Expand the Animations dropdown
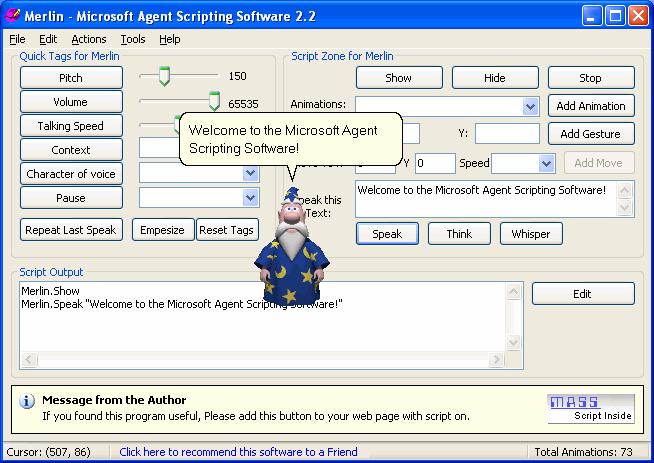The height and width of the screenshot is (463, 654). tap(531, 106)
